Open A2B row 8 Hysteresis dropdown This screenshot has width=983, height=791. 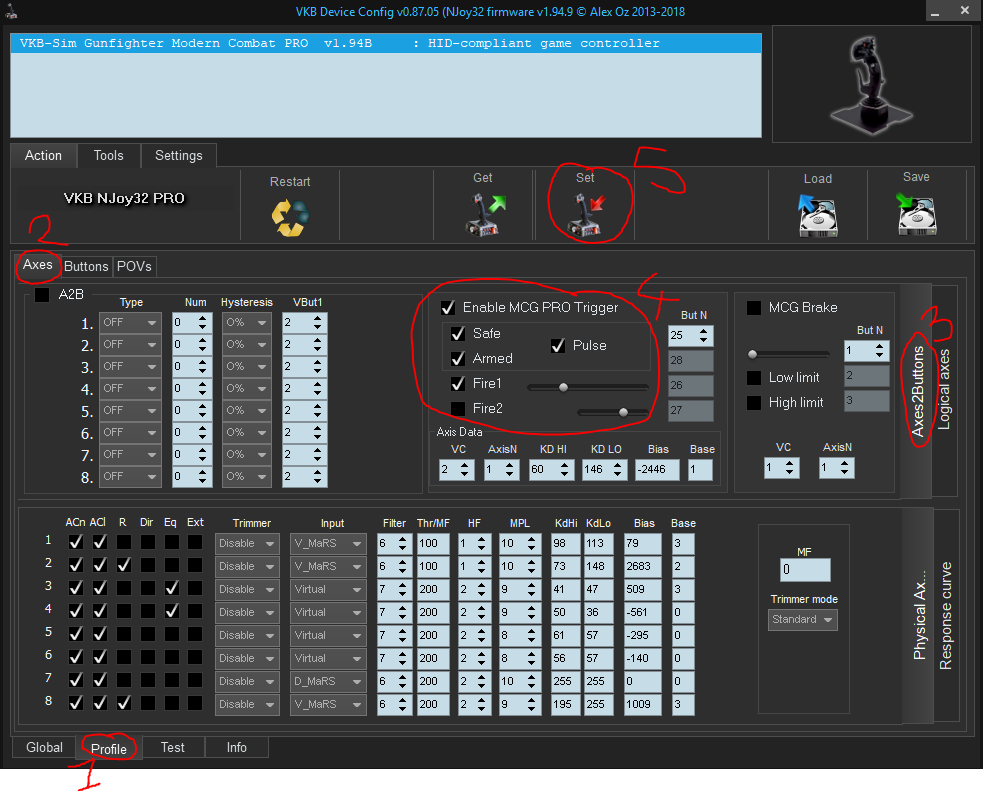coord(247,476)
